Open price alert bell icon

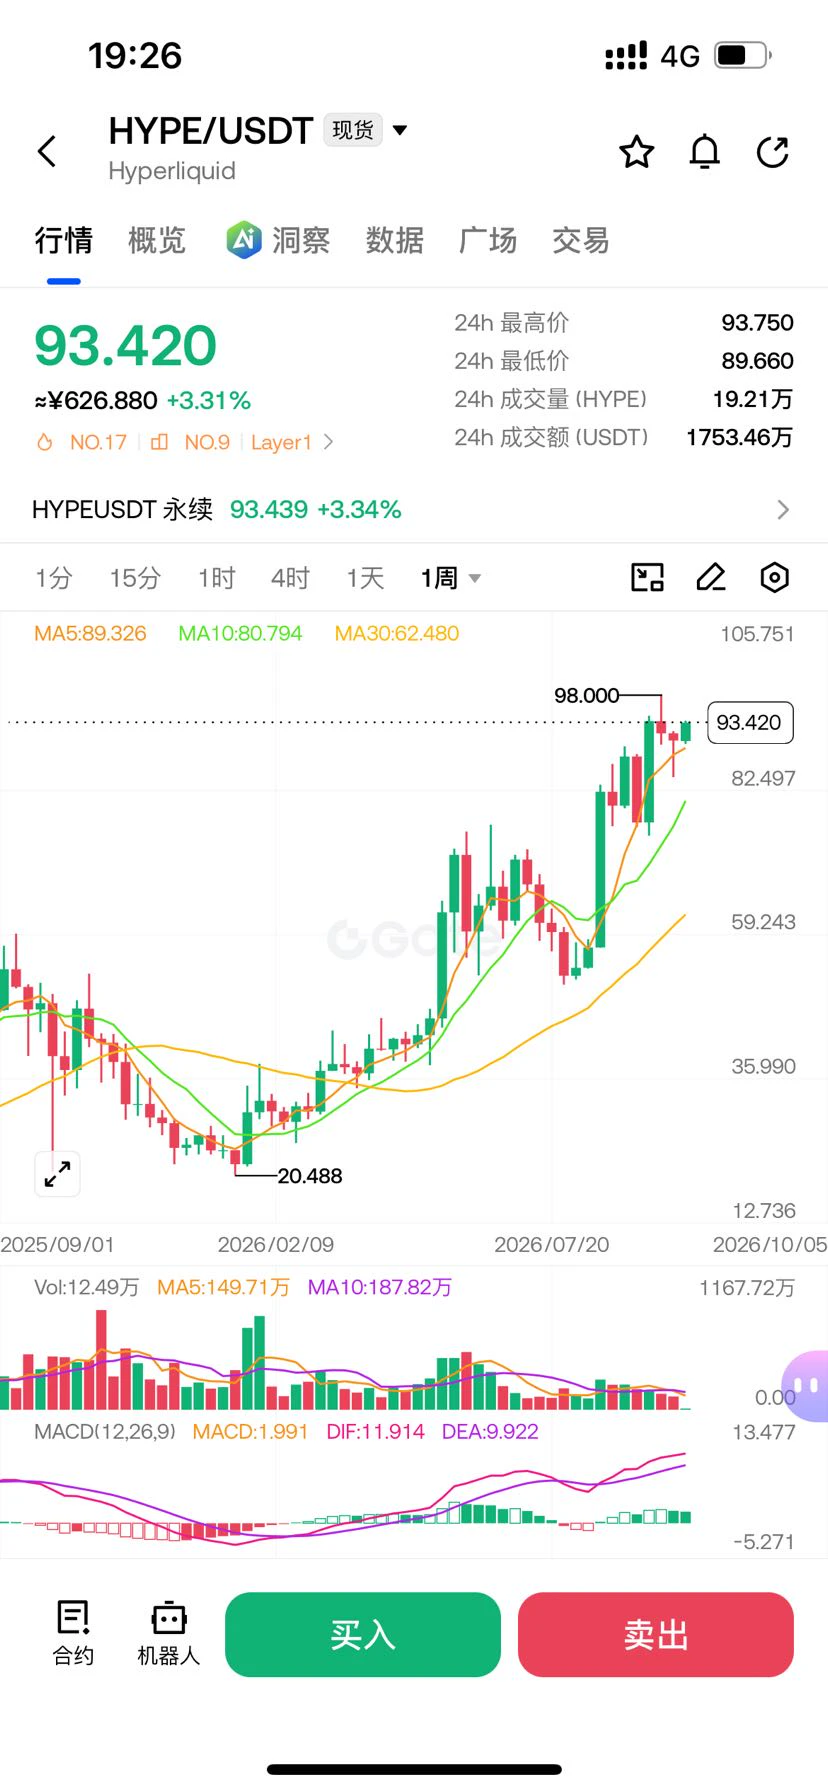(705, 152)
